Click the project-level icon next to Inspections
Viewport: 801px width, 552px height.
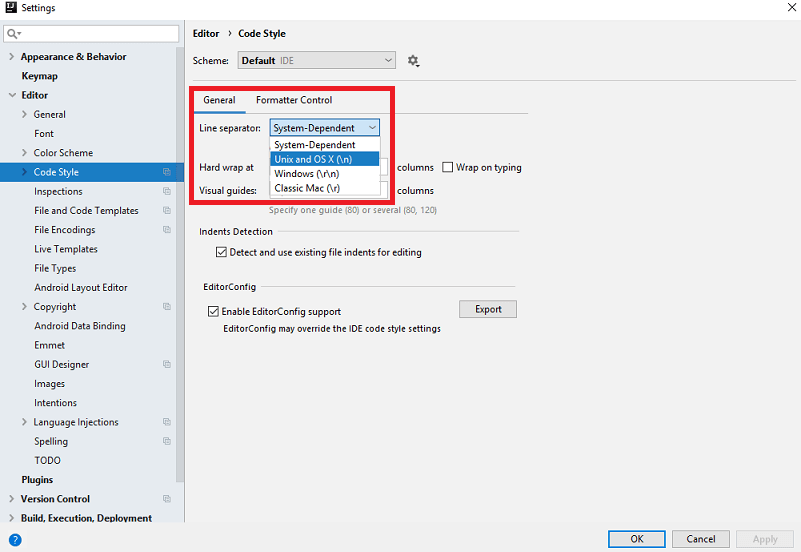pos(167,192)
